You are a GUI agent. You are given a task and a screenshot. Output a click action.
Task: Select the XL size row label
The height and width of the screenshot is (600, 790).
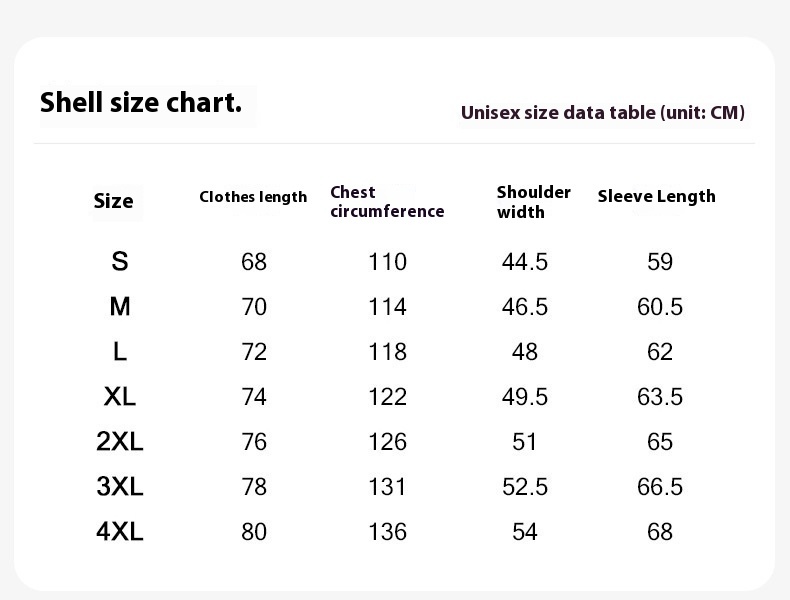point(120,396)
